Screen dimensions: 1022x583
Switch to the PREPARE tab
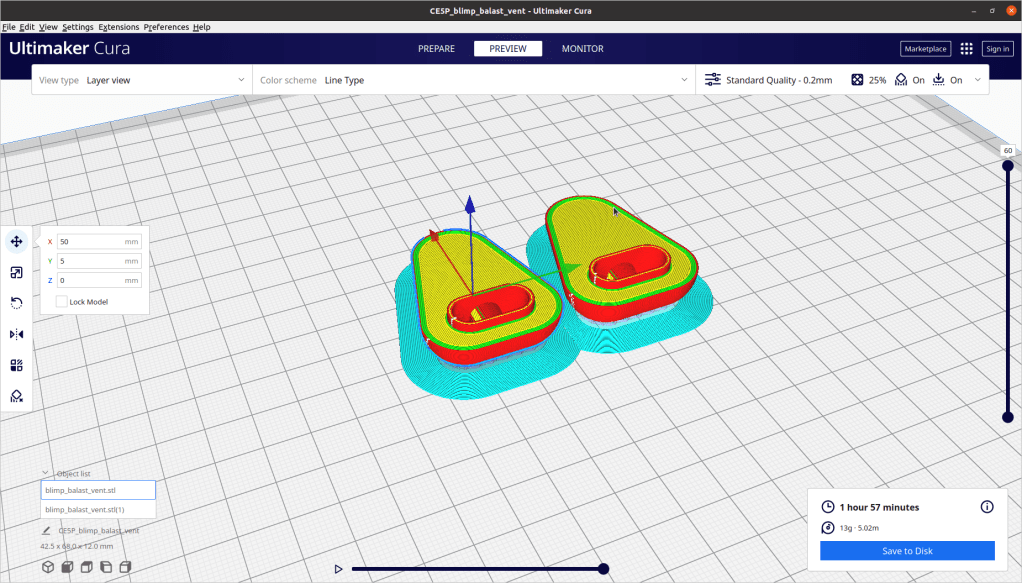coord(436,48)
